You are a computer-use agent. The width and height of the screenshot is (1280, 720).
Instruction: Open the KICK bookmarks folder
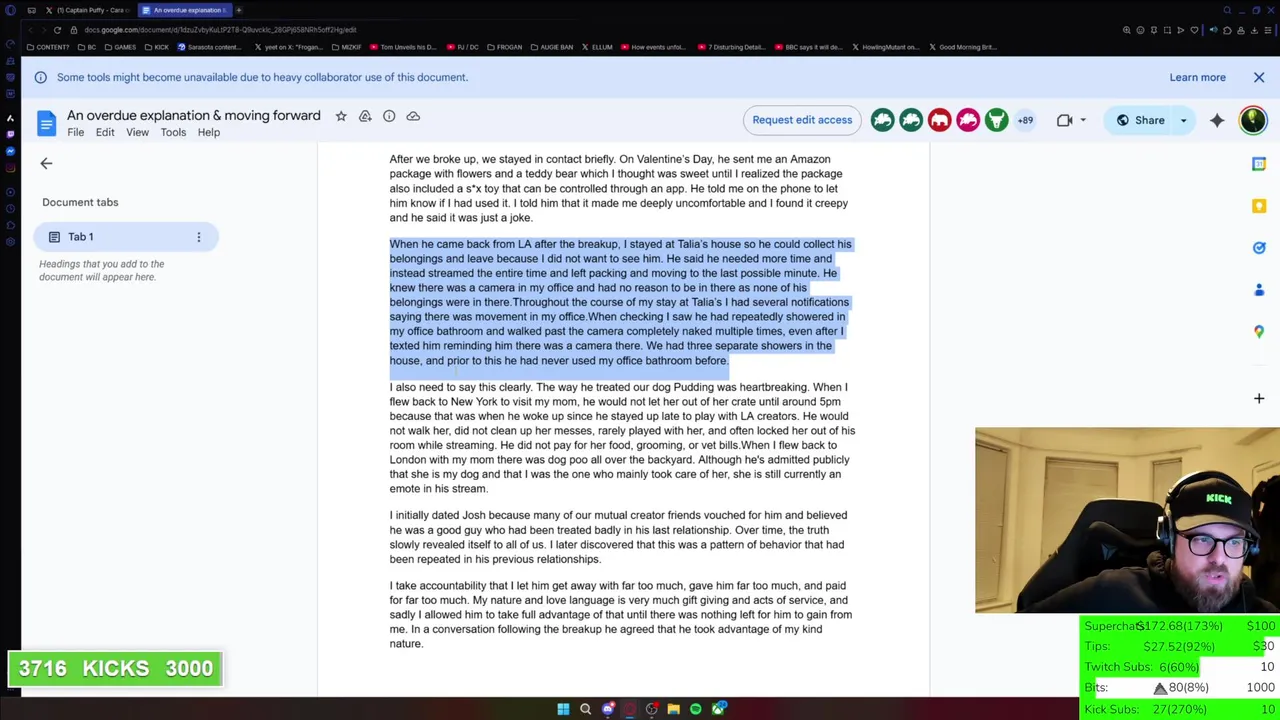pyautogui.click(x=157, y=47)
